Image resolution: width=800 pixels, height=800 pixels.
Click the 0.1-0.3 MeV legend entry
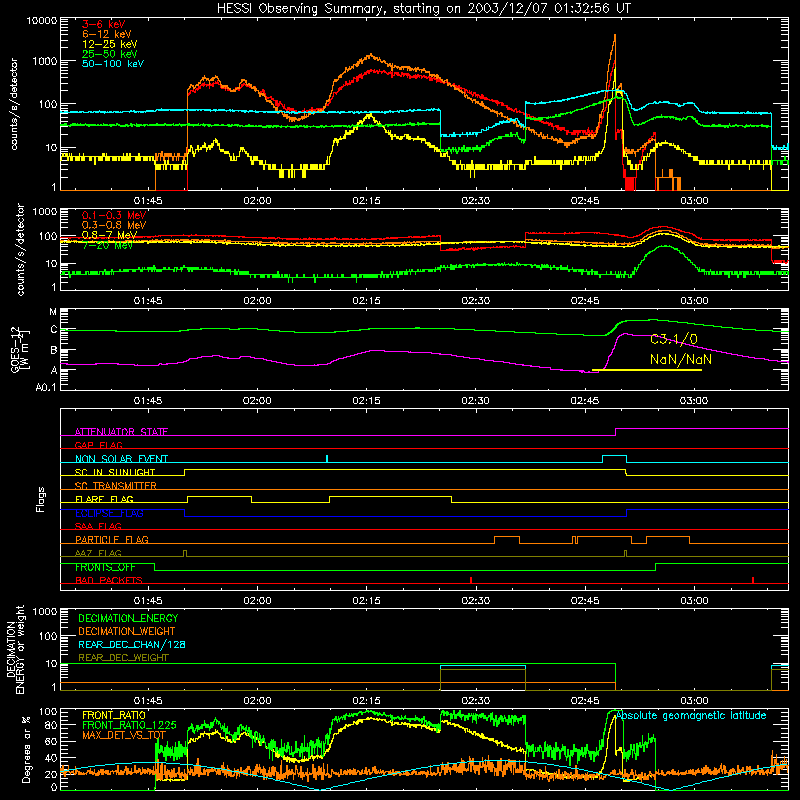114,215
